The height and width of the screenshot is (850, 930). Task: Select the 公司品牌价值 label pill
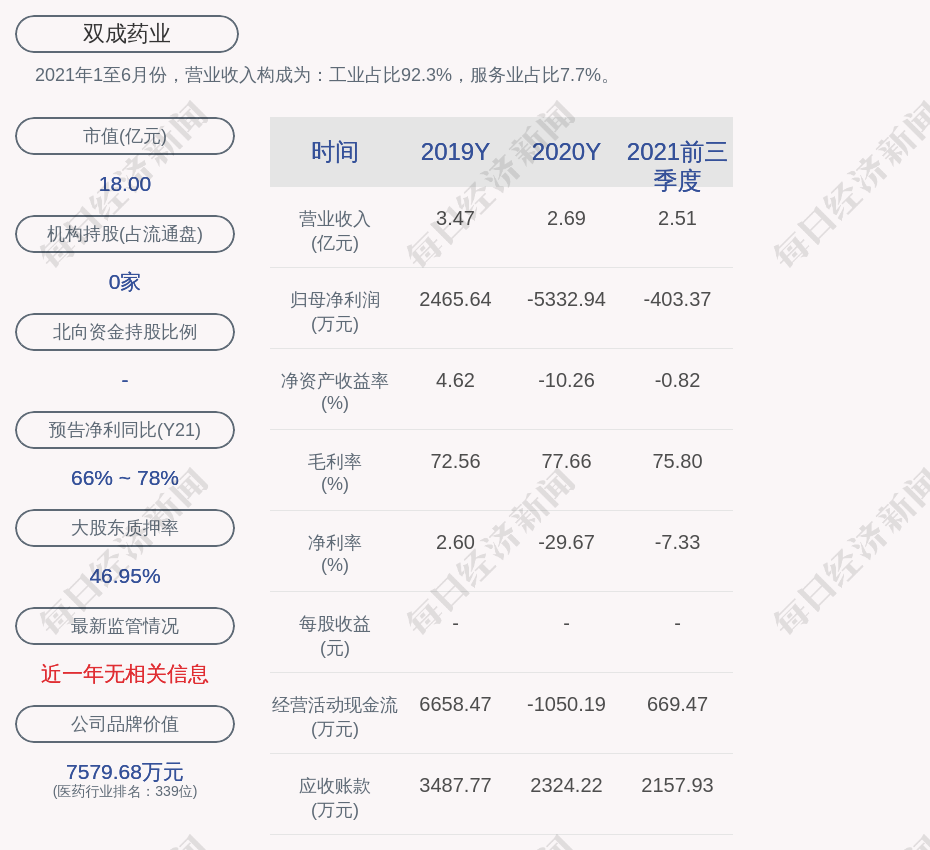tap(125, 724)
